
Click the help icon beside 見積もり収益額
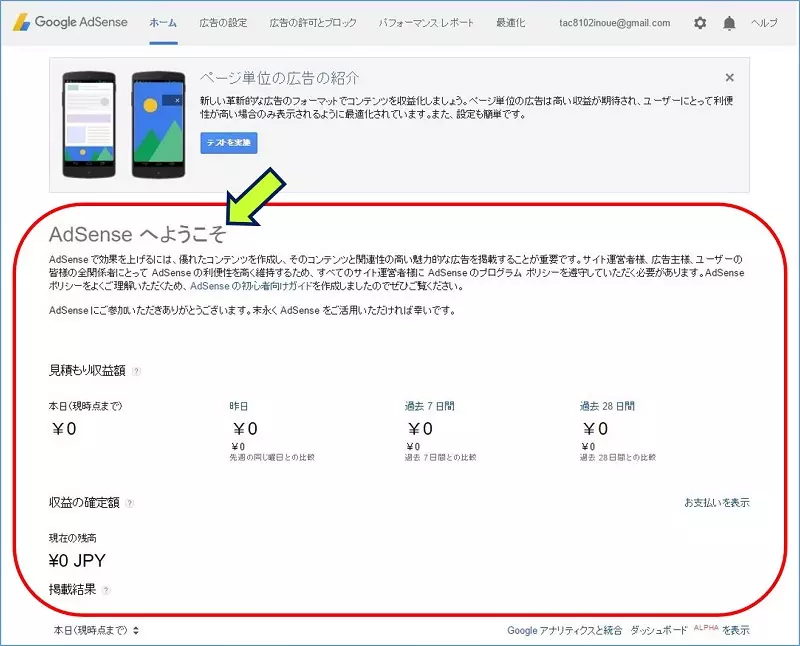point(136,371)
